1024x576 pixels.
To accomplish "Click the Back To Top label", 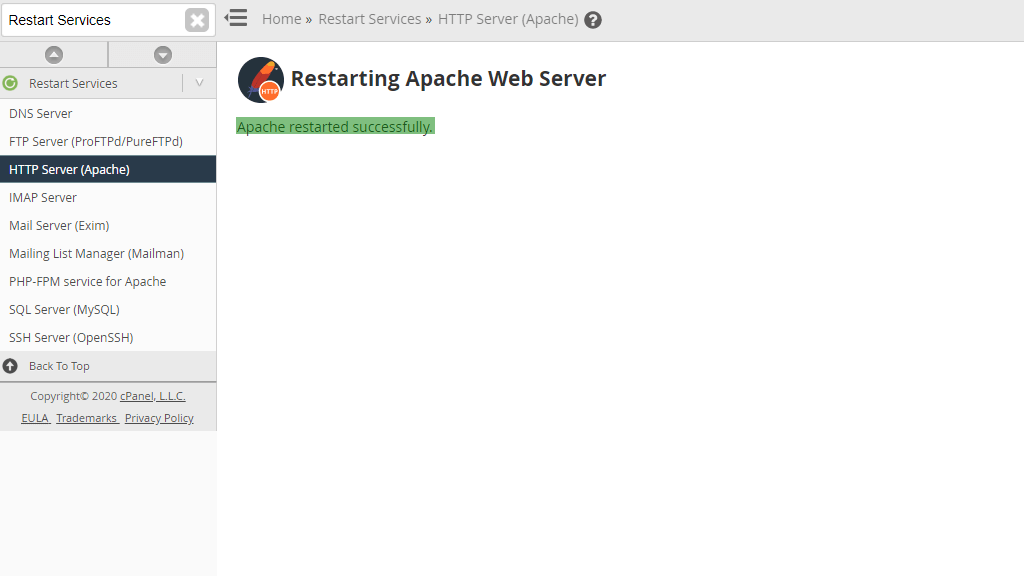I will (59, 366).
